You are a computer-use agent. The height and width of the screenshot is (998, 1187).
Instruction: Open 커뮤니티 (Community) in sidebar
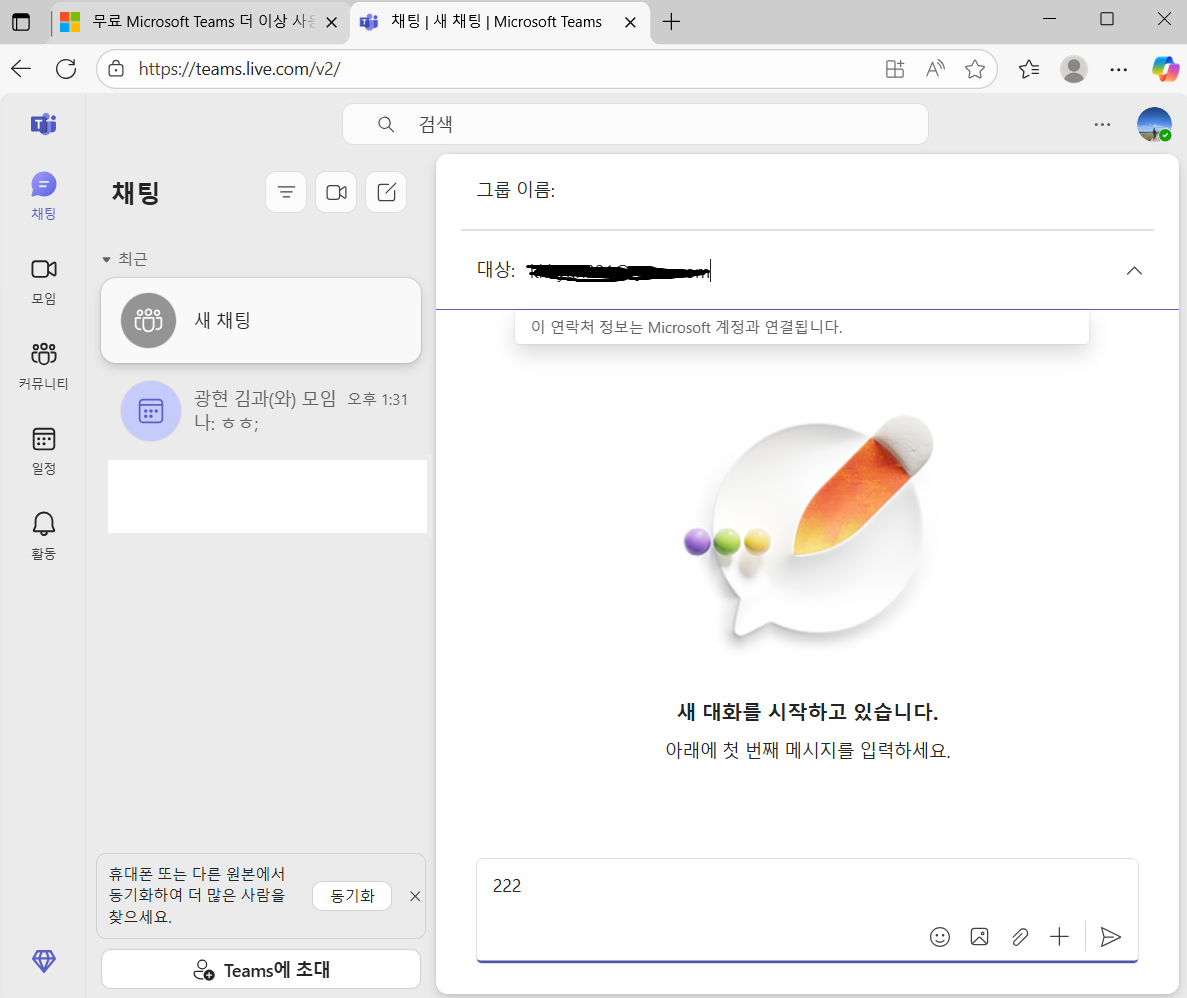(43, 366)
